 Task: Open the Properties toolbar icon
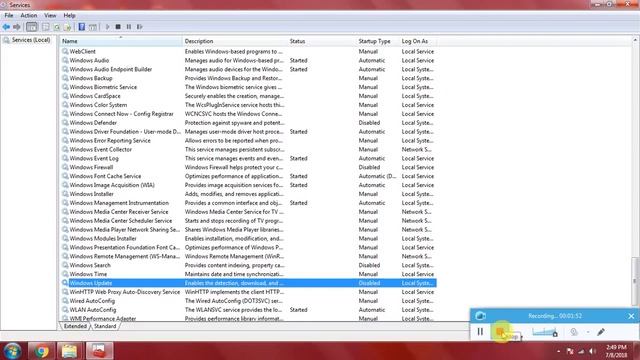pos(46,27)
